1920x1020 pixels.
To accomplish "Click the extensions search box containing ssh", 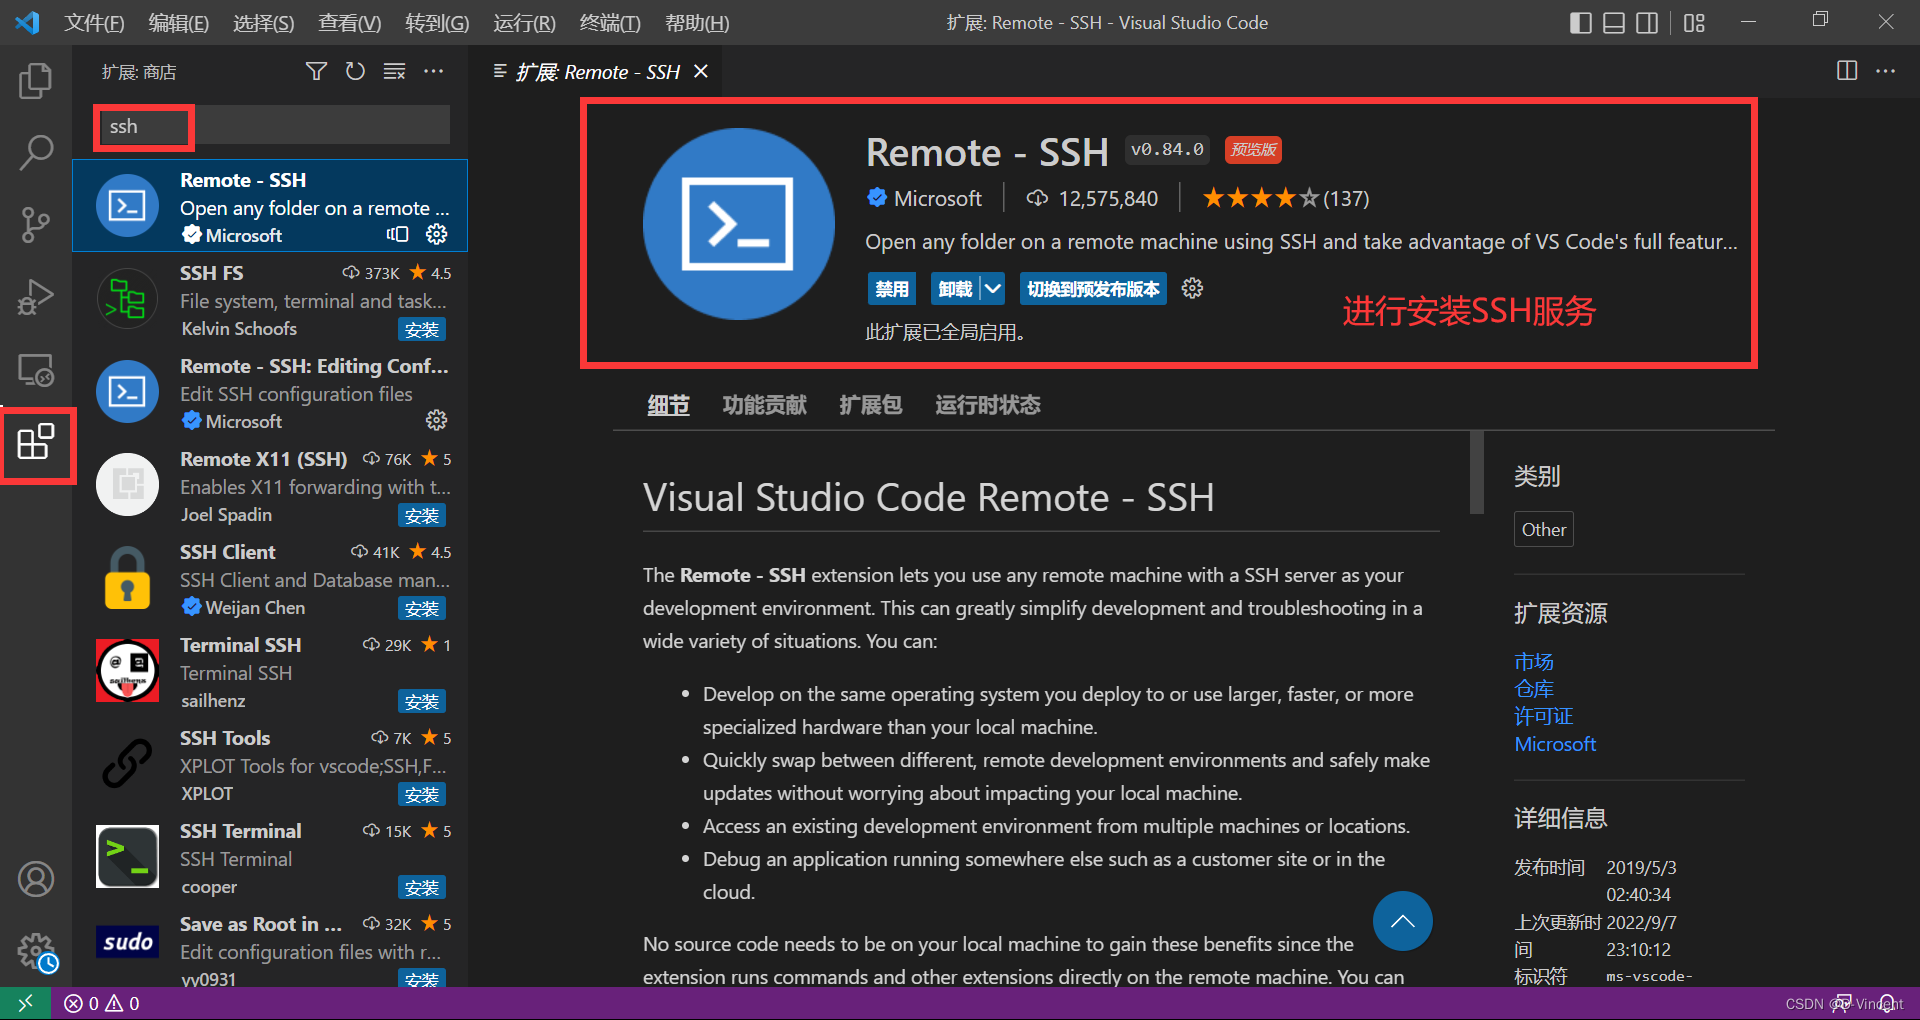I will pyautogui.click(x=273, y=126).
